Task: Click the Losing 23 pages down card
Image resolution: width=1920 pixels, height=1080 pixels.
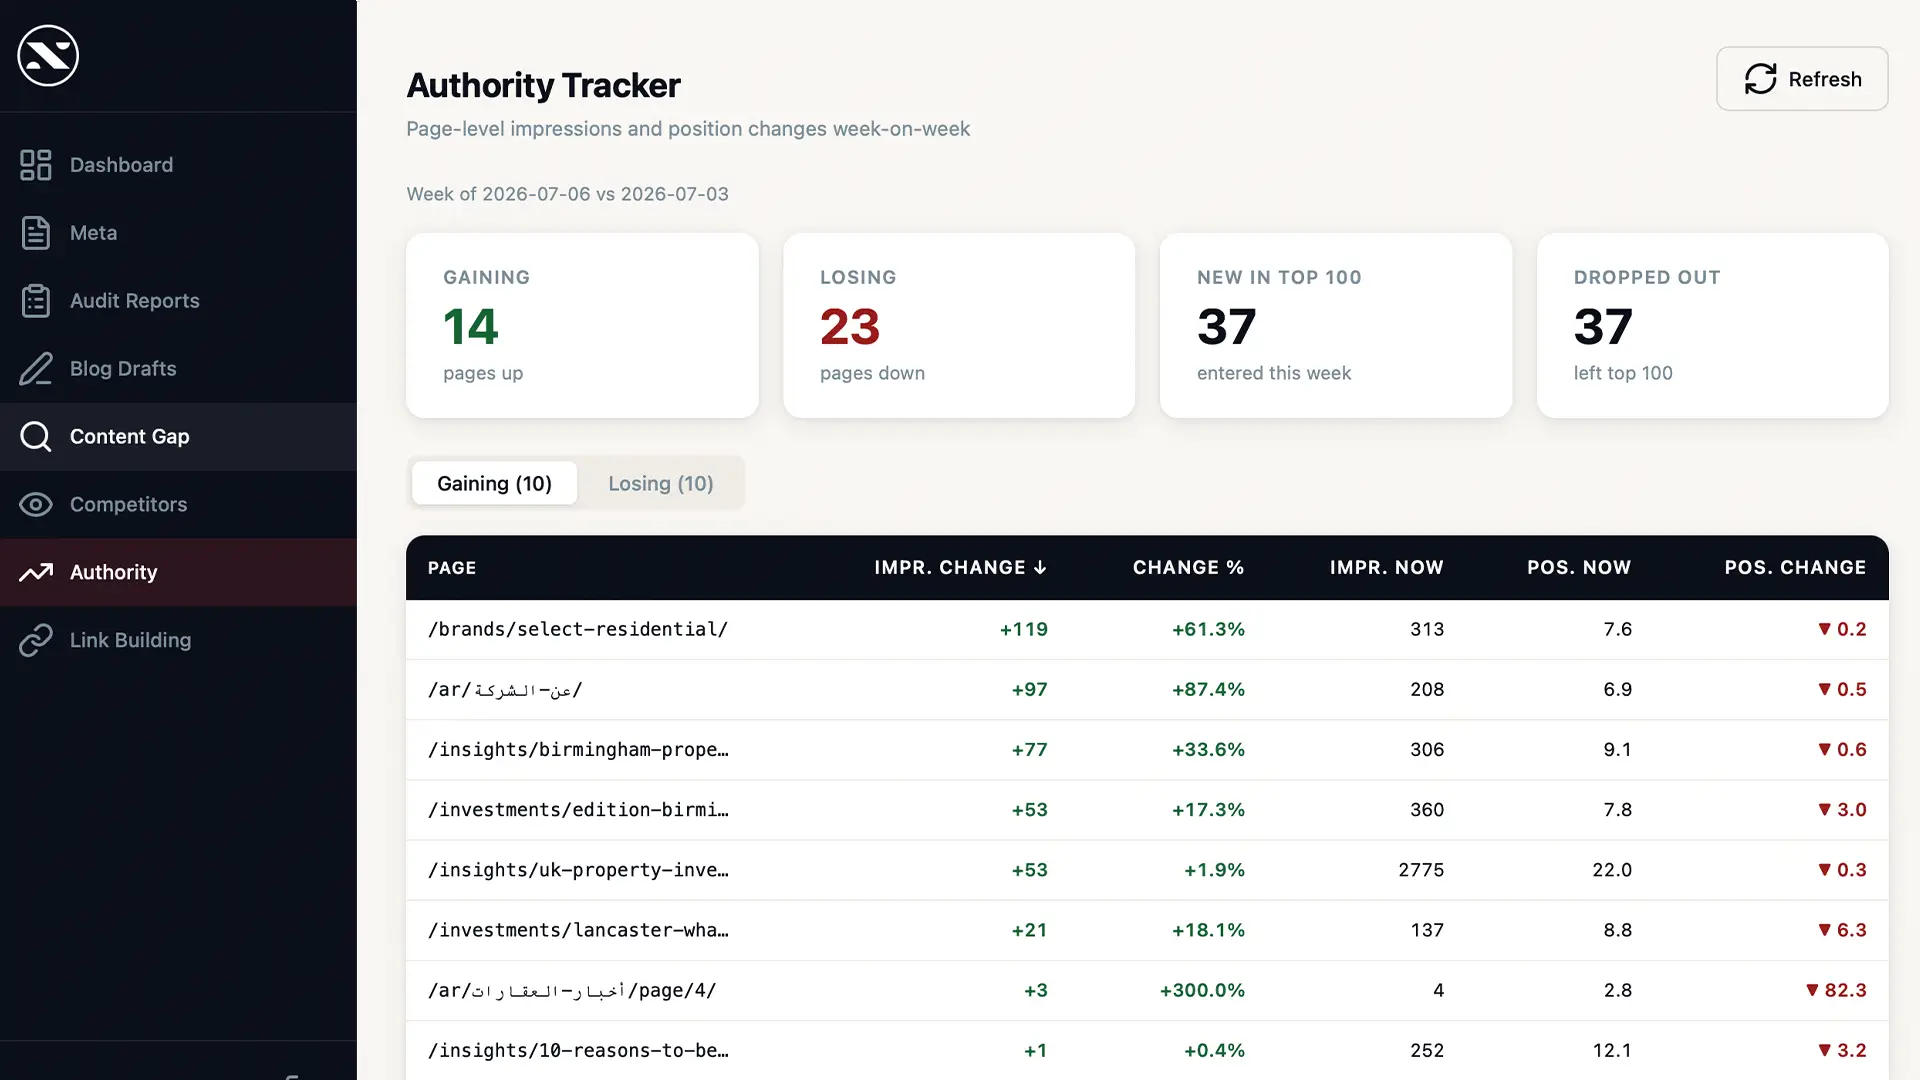Action: coord(959,326)
